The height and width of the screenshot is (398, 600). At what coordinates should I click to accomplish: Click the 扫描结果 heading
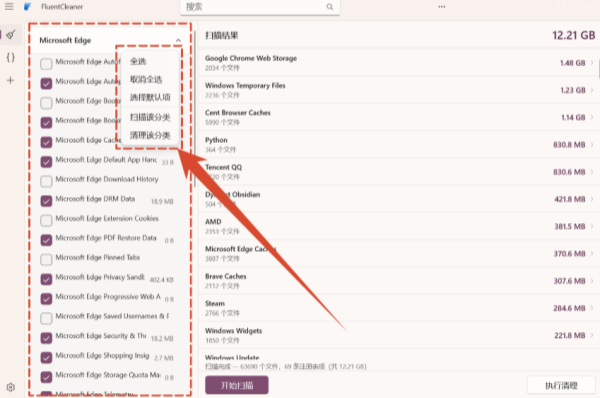point(222,36)
